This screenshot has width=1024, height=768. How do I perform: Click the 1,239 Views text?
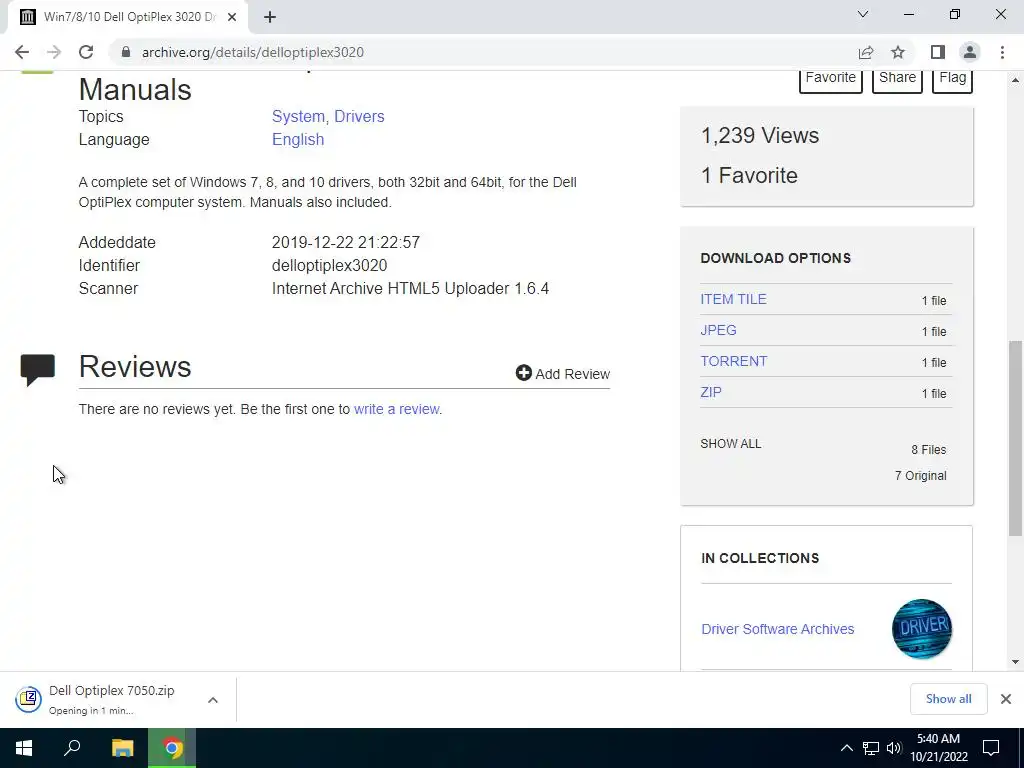pos(760,135)
